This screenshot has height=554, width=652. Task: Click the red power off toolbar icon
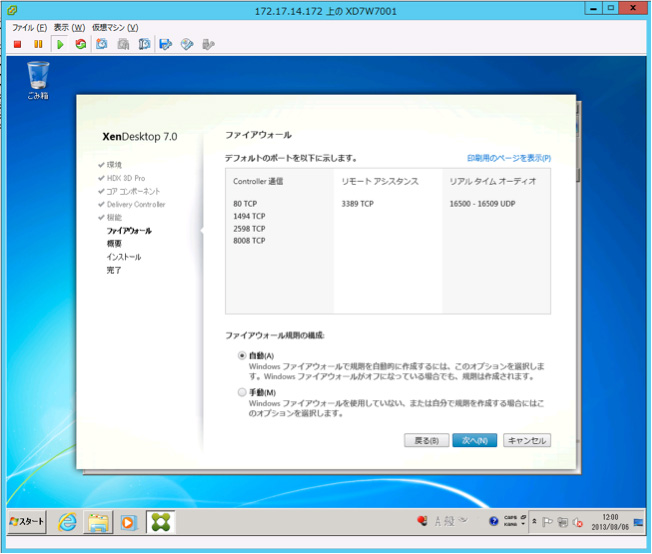(x=17, y=44)
